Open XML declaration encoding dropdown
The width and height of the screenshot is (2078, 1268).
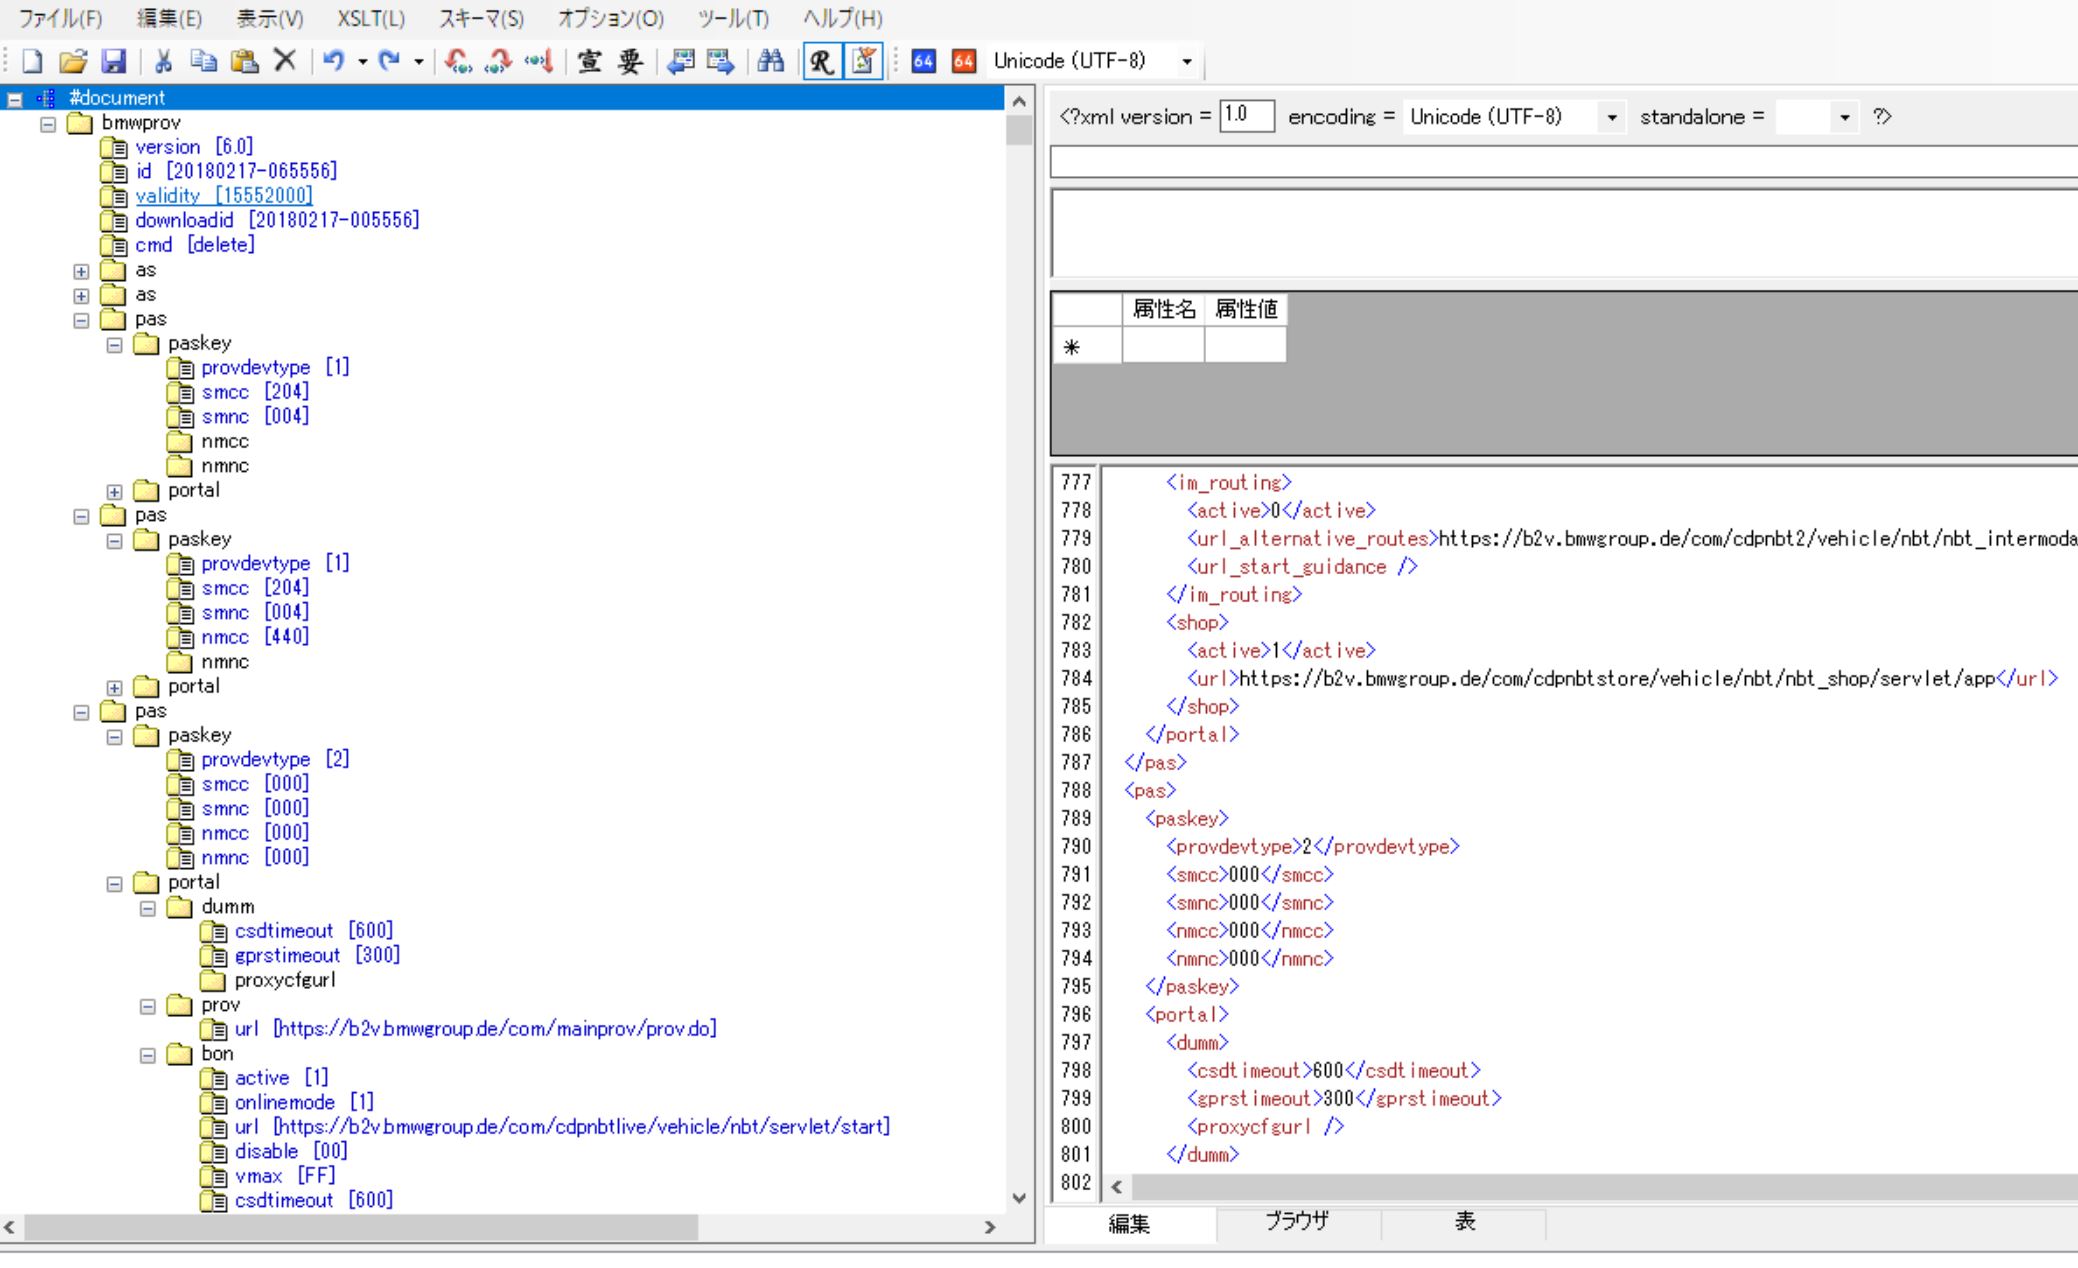tap(1611, 117)
